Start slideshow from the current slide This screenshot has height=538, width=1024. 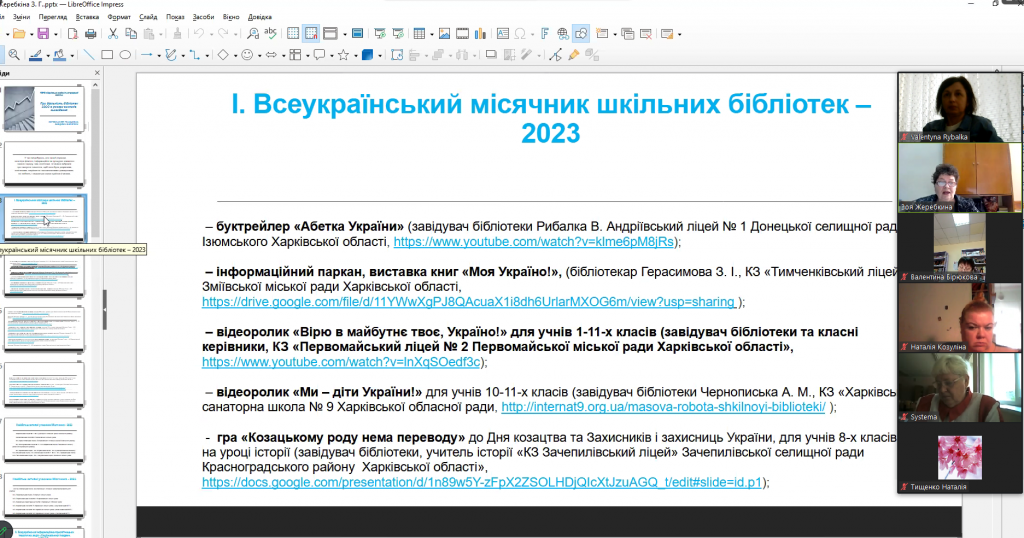(398, 34)
